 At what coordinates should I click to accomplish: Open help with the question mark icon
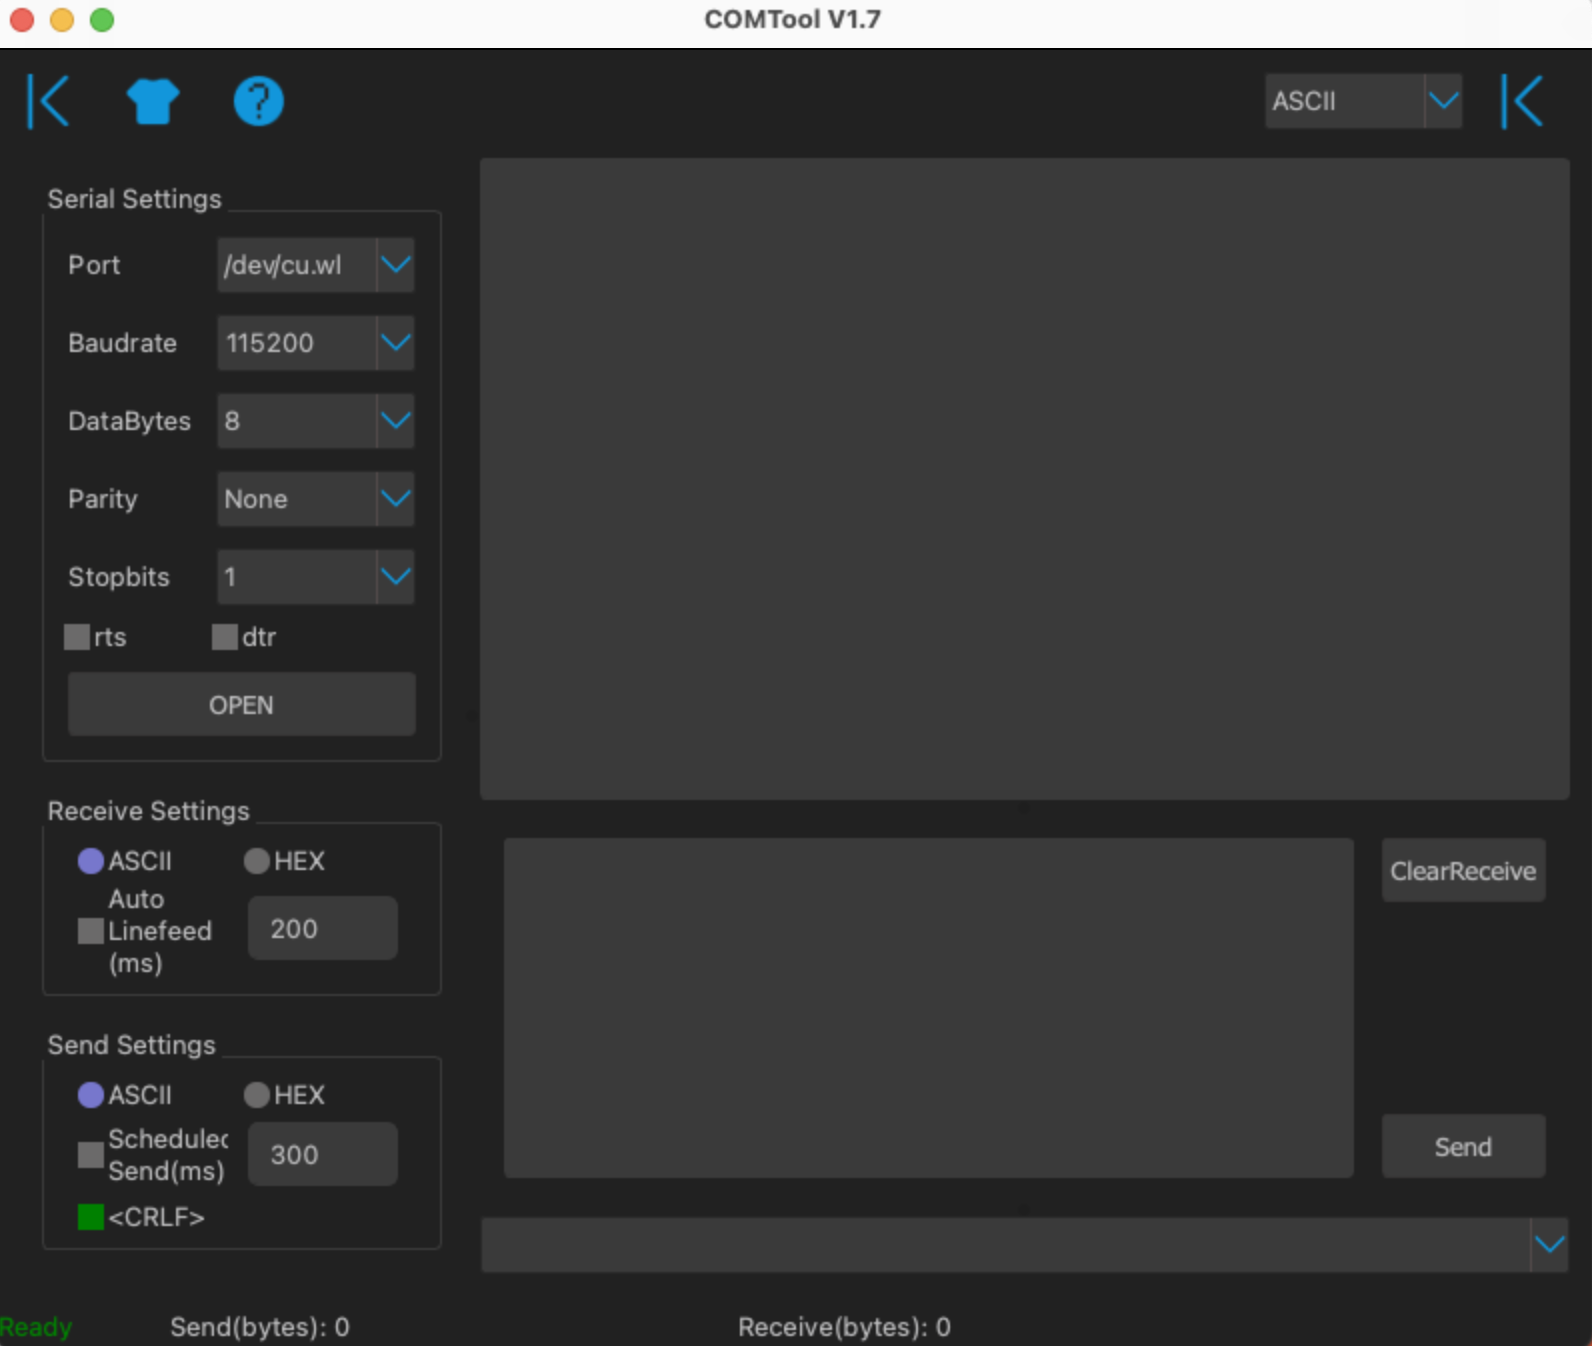(x=259, y=101)
